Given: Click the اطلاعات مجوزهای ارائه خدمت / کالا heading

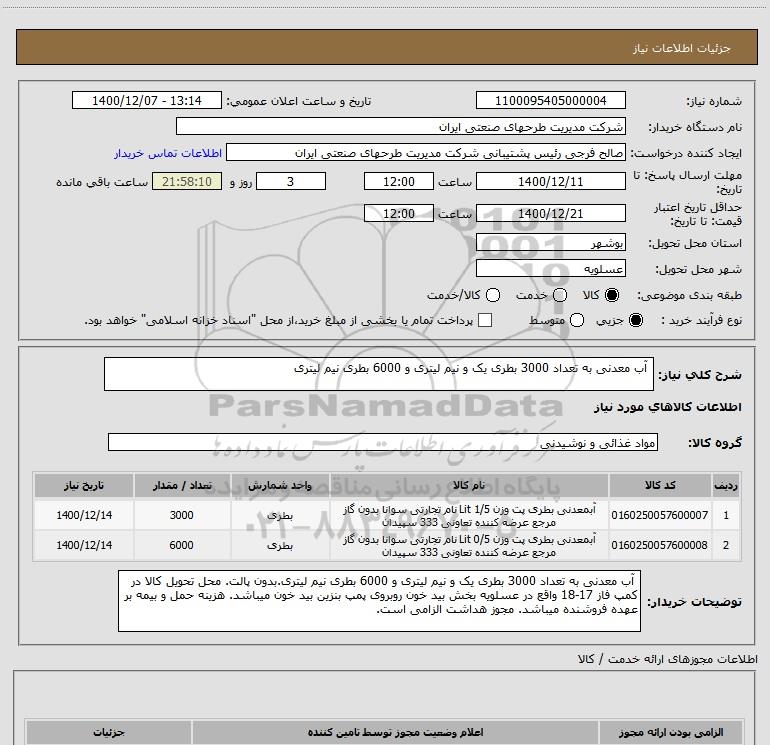Looking at the screenshot, I should (667, 659).
